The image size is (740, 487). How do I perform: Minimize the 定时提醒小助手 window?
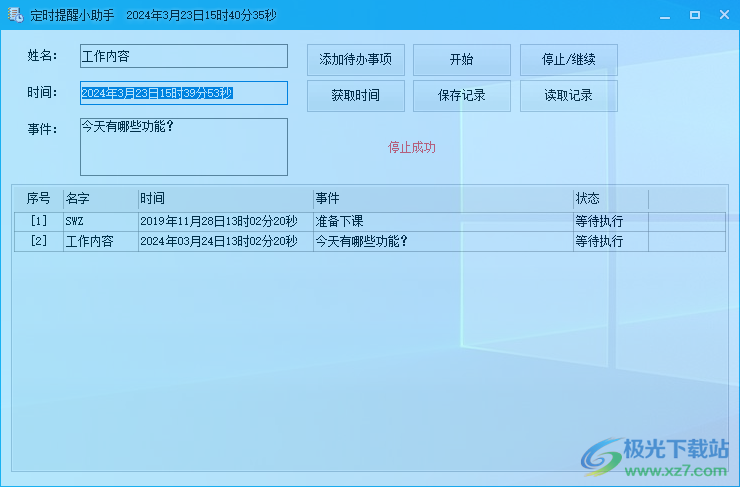point(665,15)
